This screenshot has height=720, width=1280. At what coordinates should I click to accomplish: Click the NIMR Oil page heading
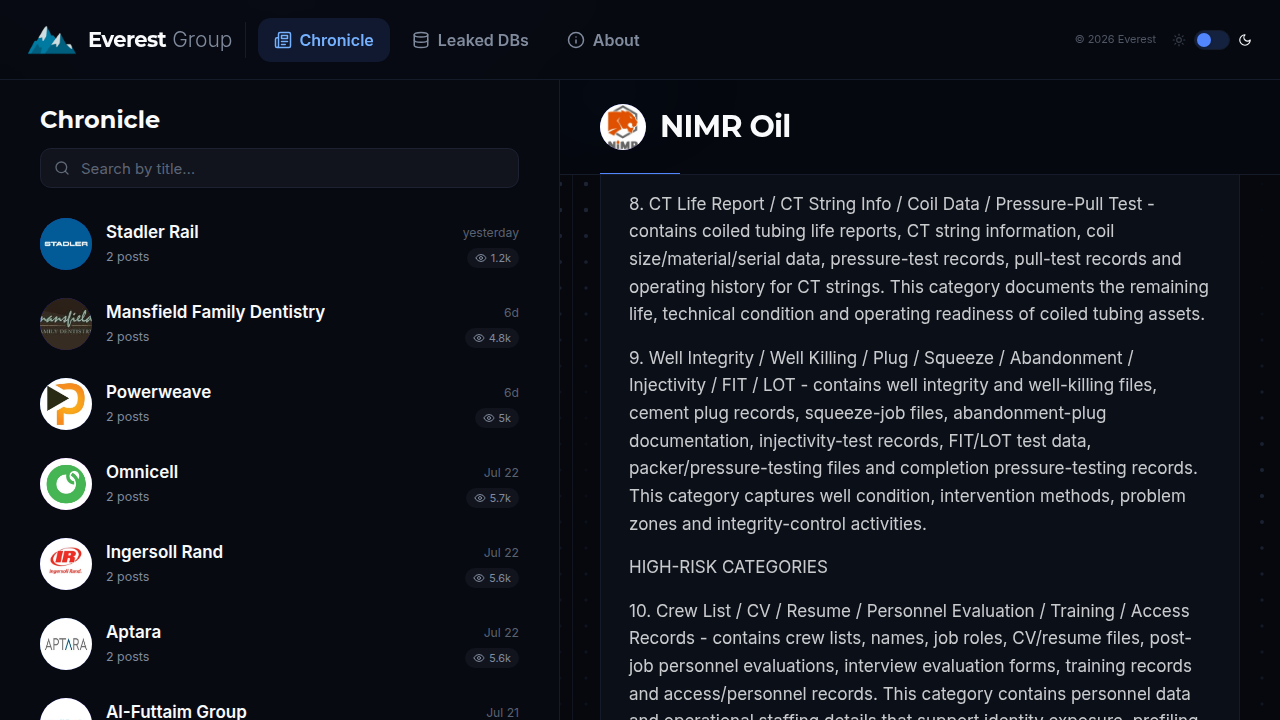pos(725,127)
